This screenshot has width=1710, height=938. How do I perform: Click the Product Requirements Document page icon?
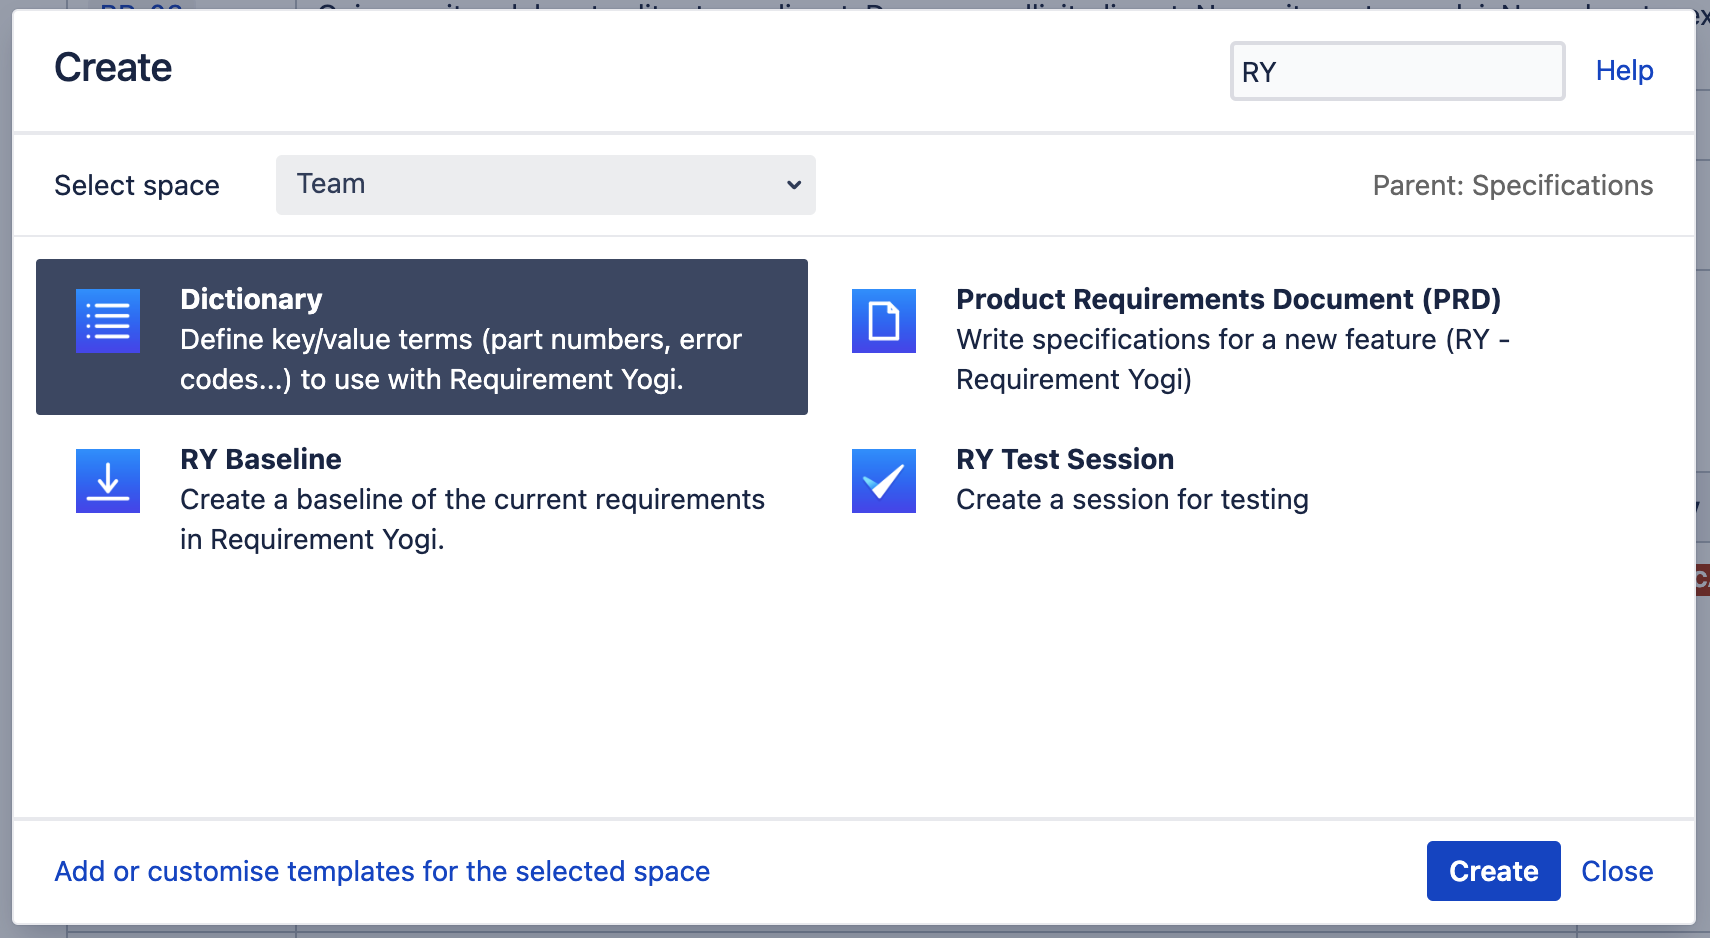pos(883,321)
